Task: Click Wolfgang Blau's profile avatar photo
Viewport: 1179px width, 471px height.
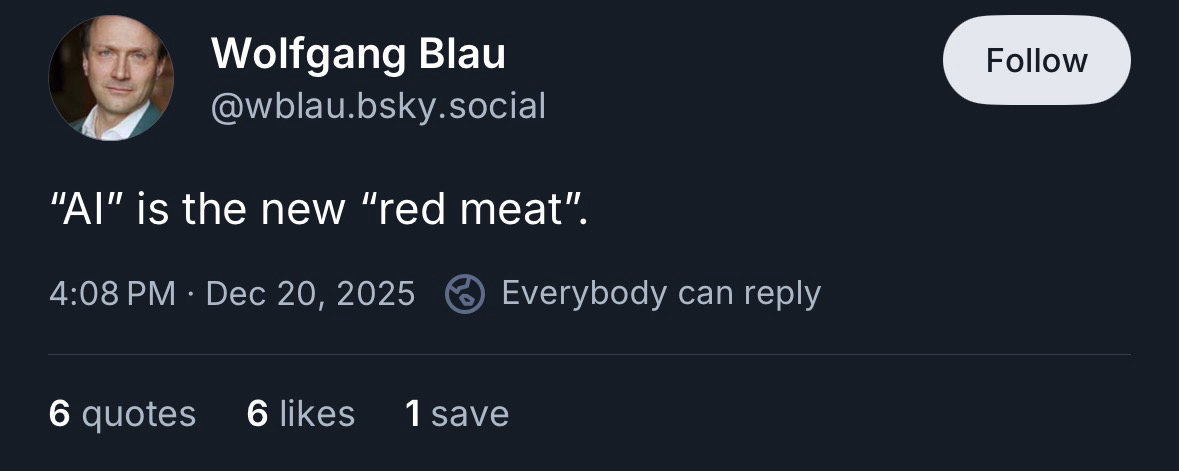Action: pos(111,78)
